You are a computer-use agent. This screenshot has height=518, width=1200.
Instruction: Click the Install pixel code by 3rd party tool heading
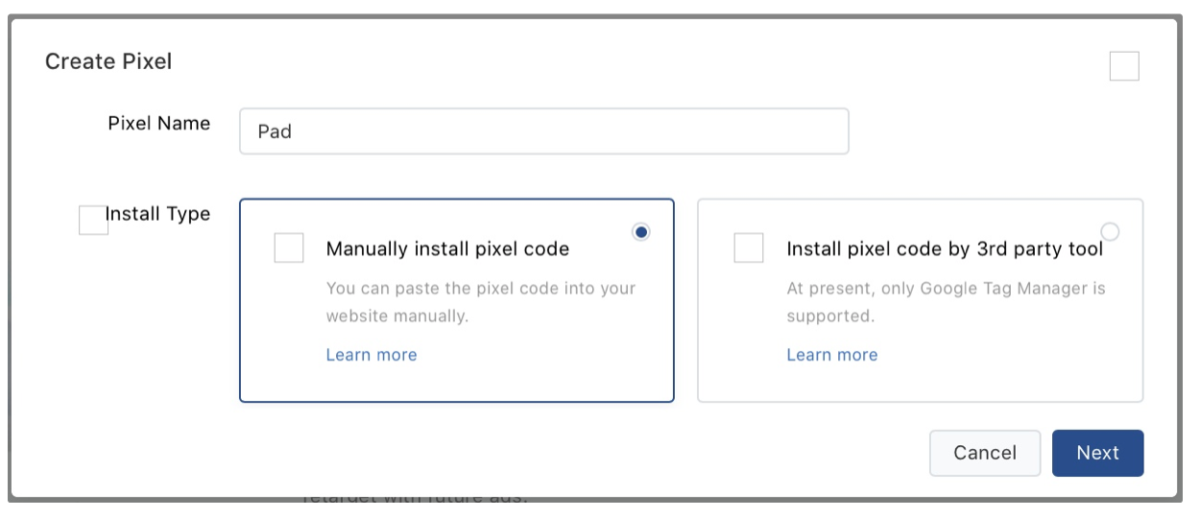tap(944, 249)
